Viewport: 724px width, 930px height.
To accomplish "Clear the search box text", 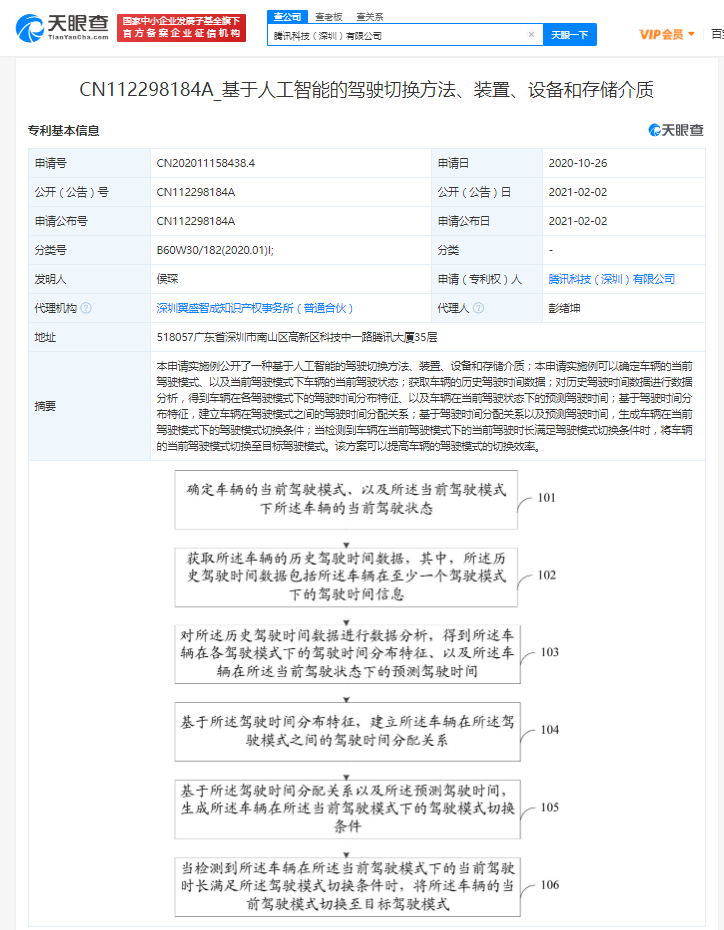I will point(531,34).
